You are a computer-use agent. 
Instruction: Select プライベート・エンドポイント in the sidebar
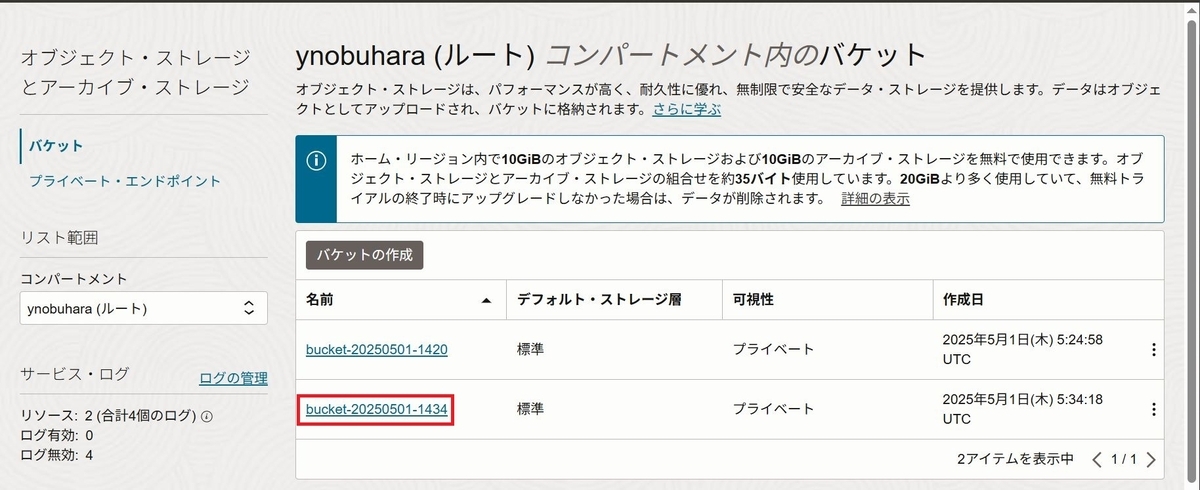125,181
